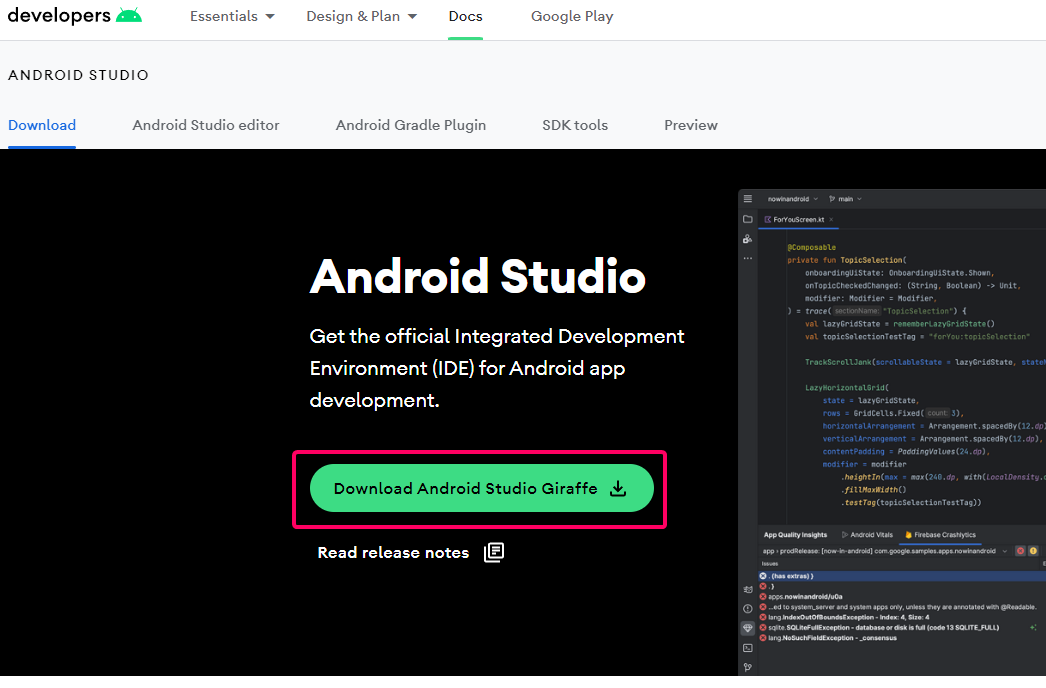
Task: Click the Issues column header
Action: 770,564
